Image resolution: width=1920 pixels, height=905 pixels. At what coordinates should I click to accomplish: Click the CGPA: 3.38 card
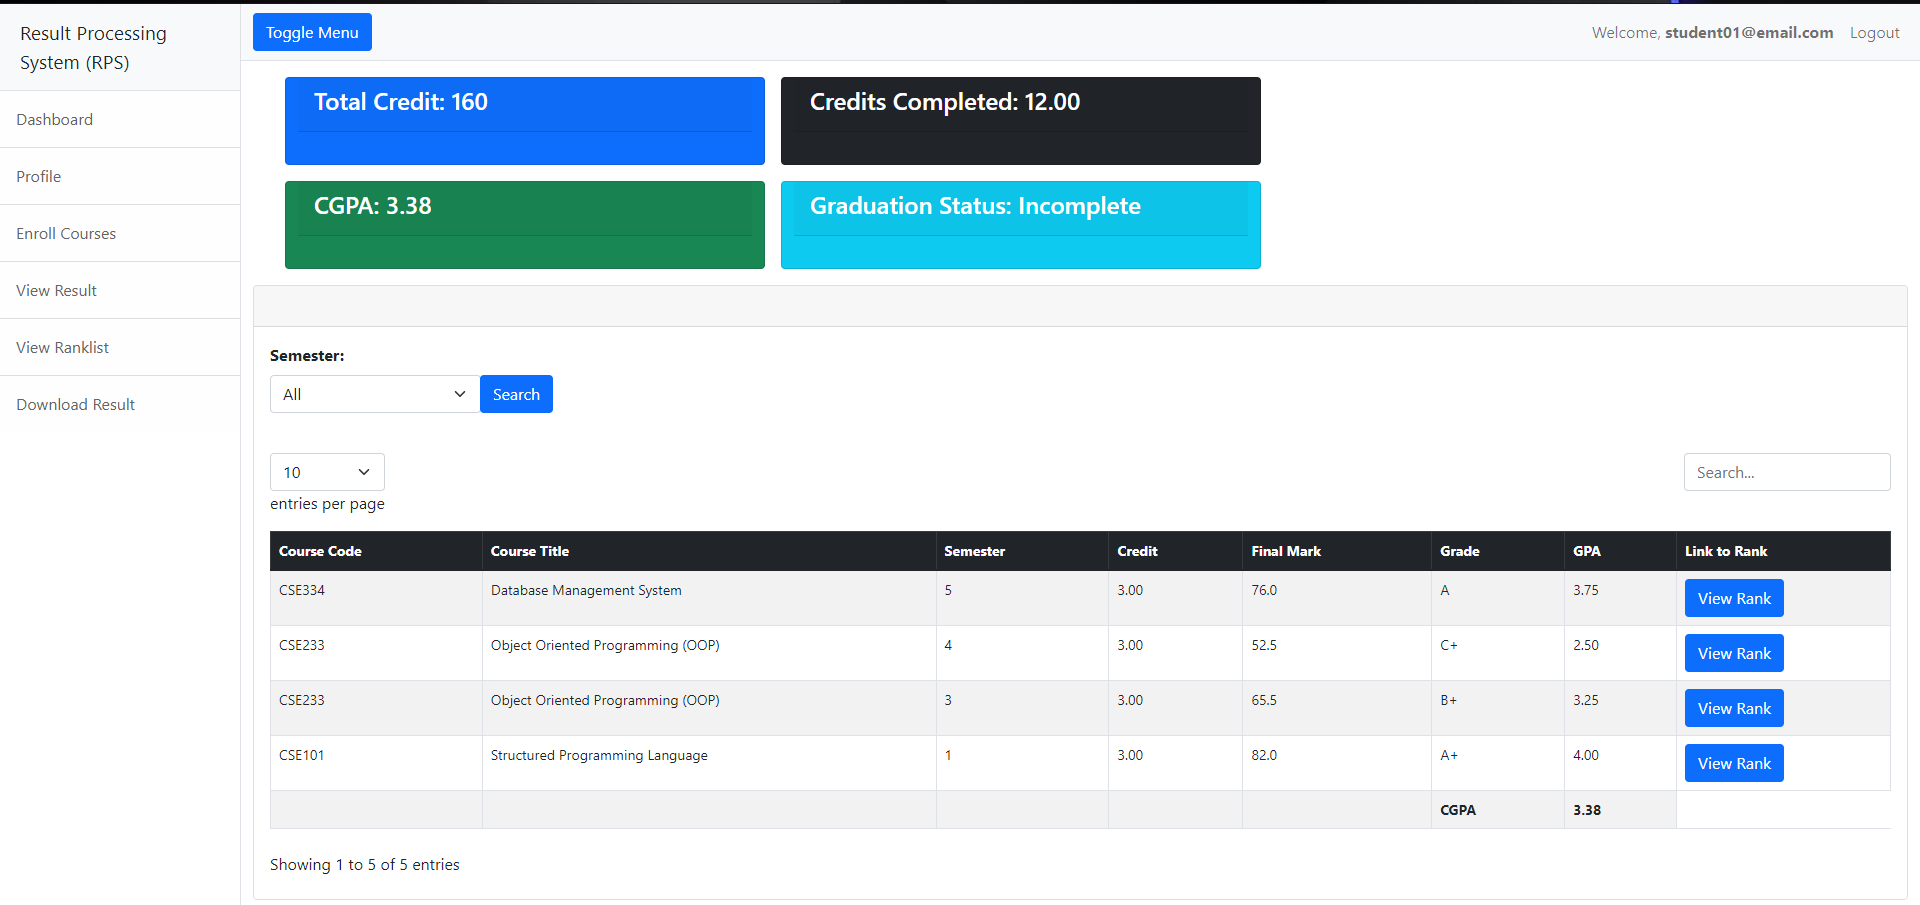pyautogui.click(x=524, y=225)
